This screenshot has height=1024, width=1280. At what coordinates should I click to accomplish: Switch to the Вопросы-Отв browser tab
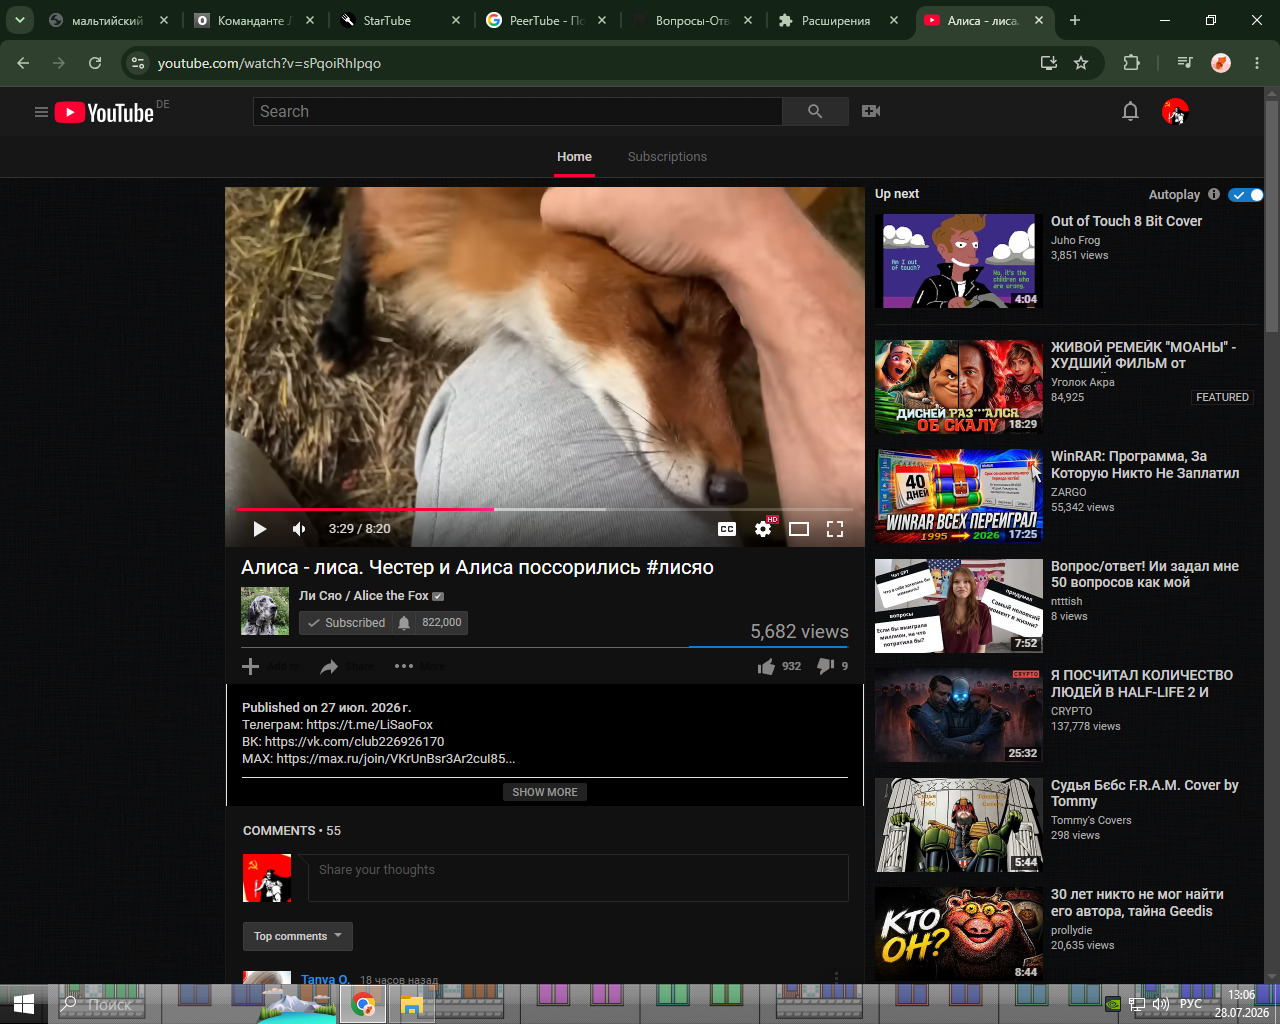694,20
